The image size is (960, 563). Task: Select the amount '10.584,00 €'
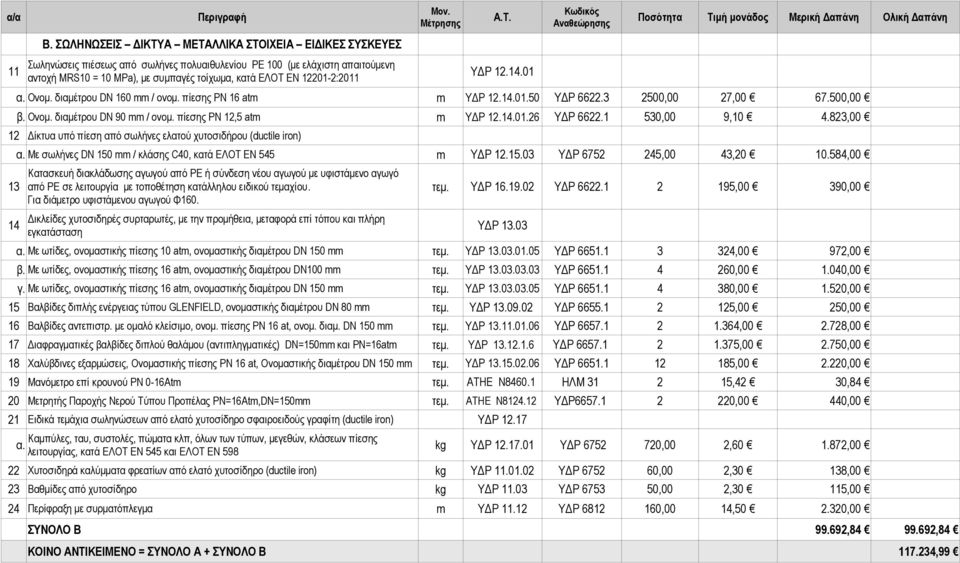[842, 154]
